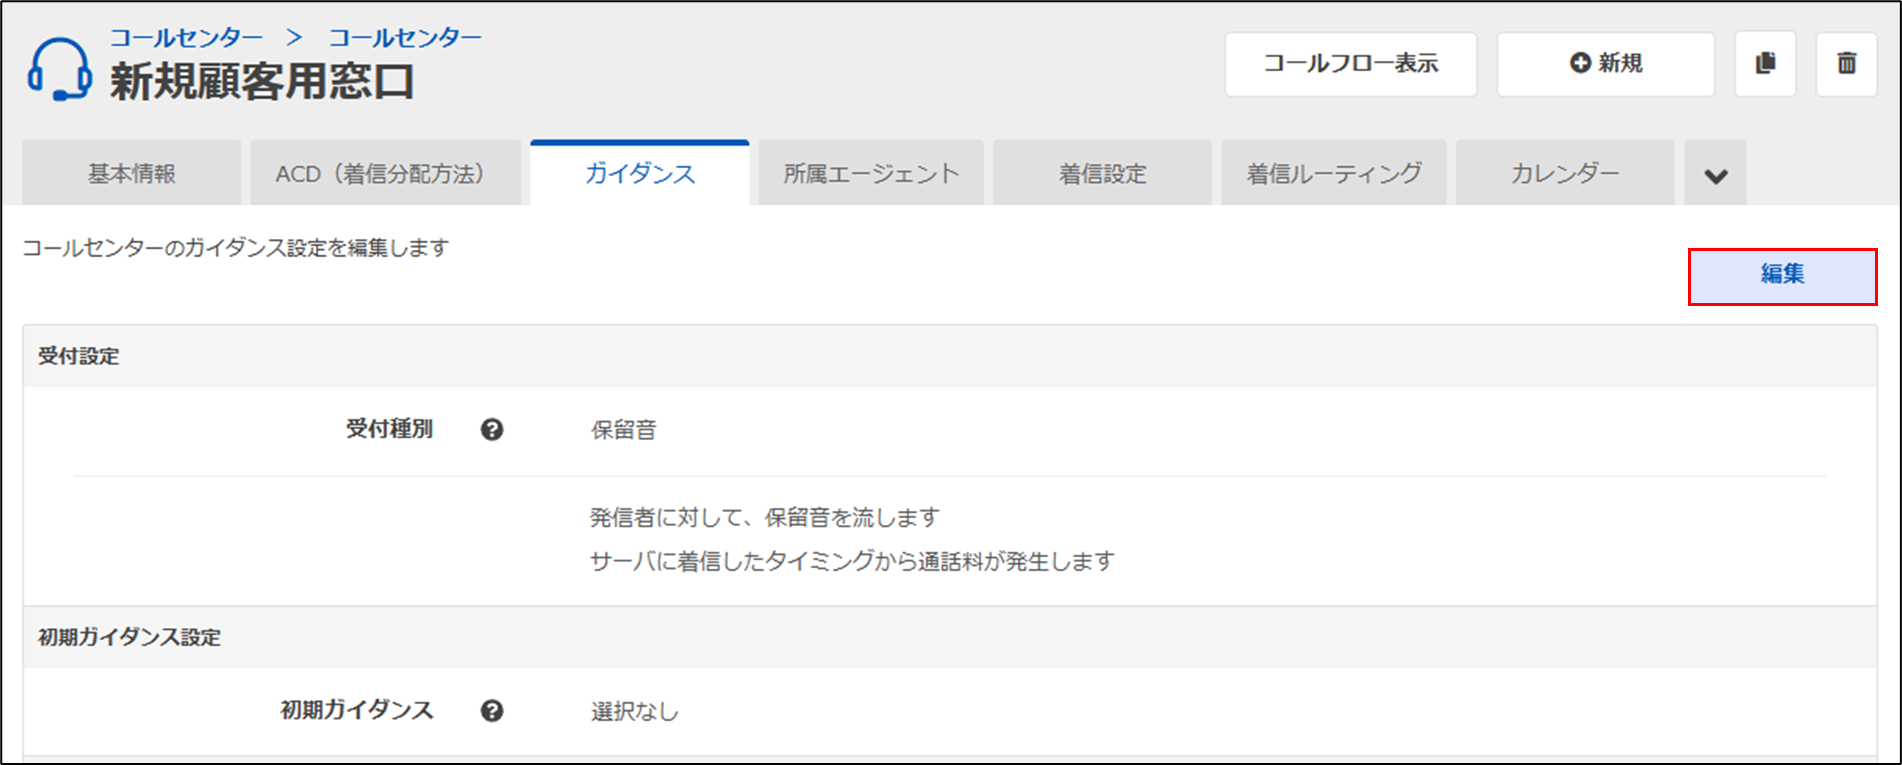Select the ガイダンス tab
Viewport: 1902px width, 765px height.
(x=640, y=174)
